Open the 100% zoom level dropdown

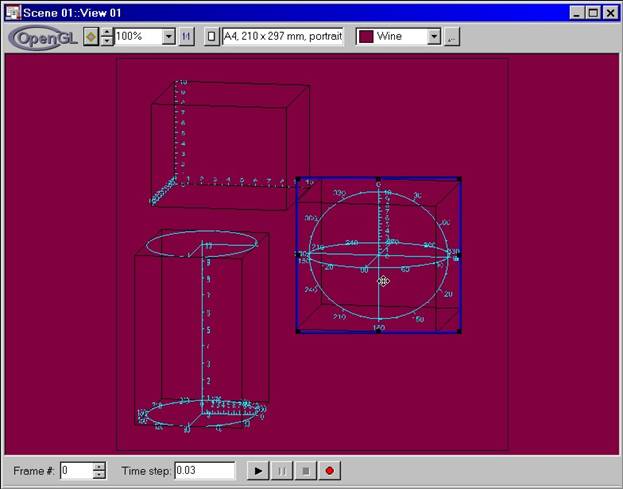(x=168, y=36)
